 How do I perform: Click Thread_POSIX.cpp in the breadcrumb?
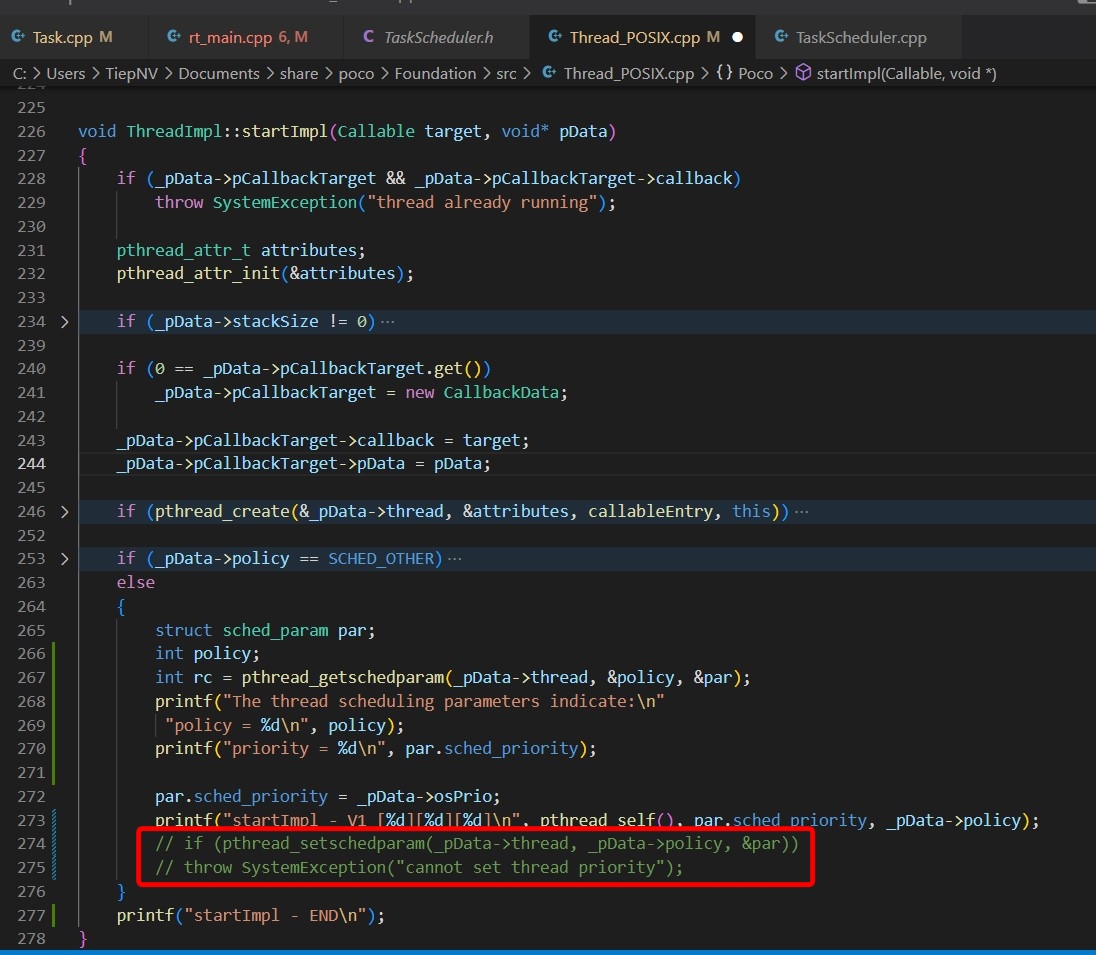[x=628, y=73]
